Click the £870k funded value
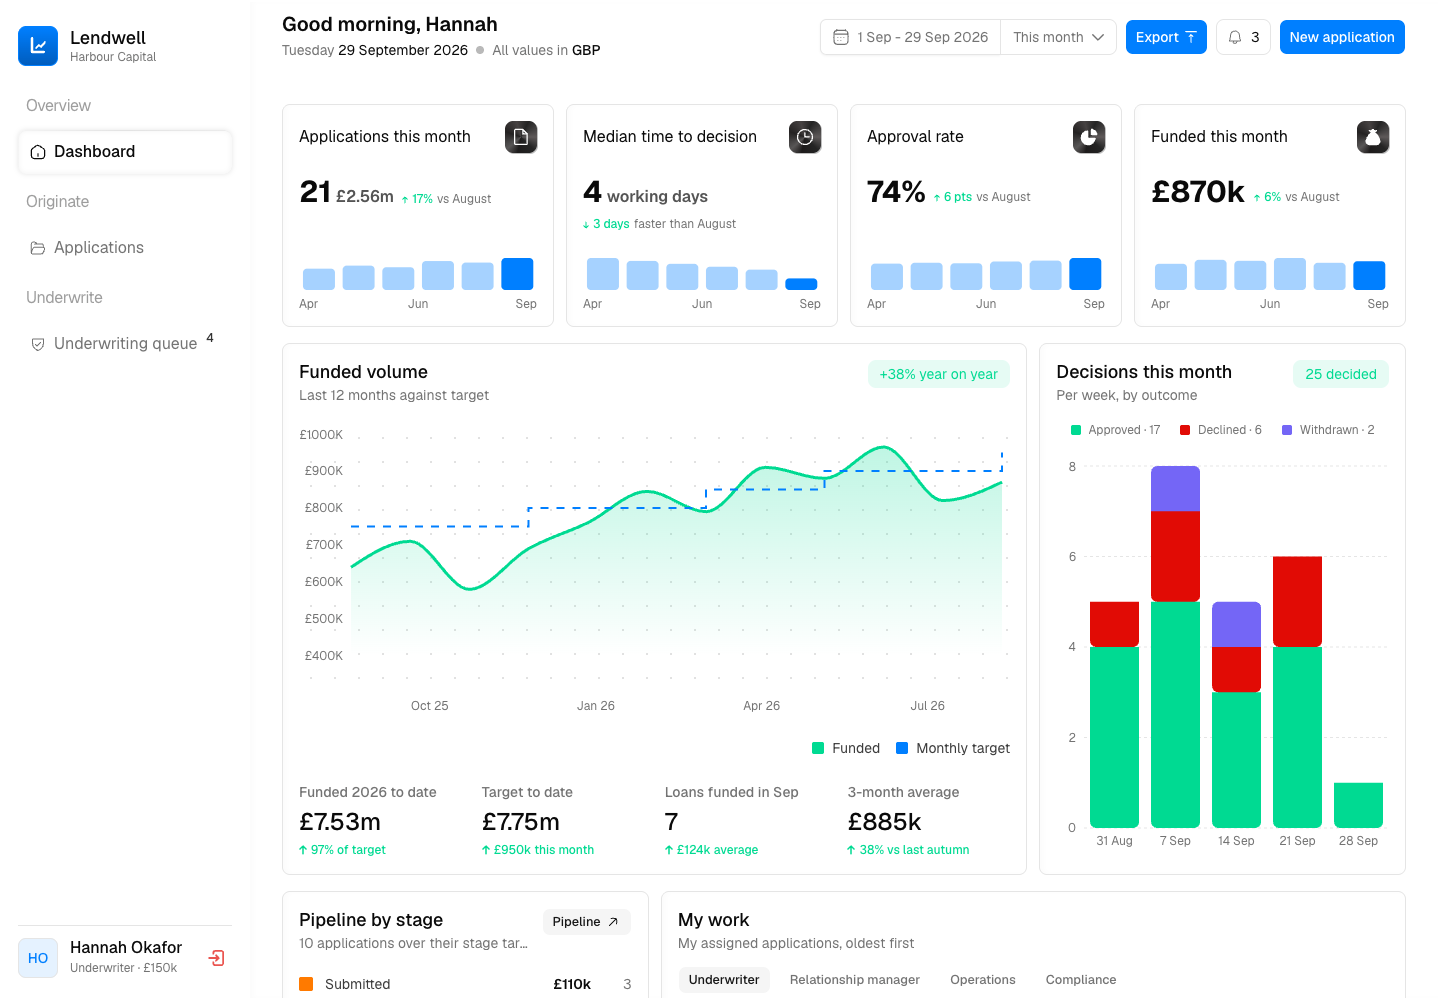The image size is (1440, 1000). pos(1198,191)
